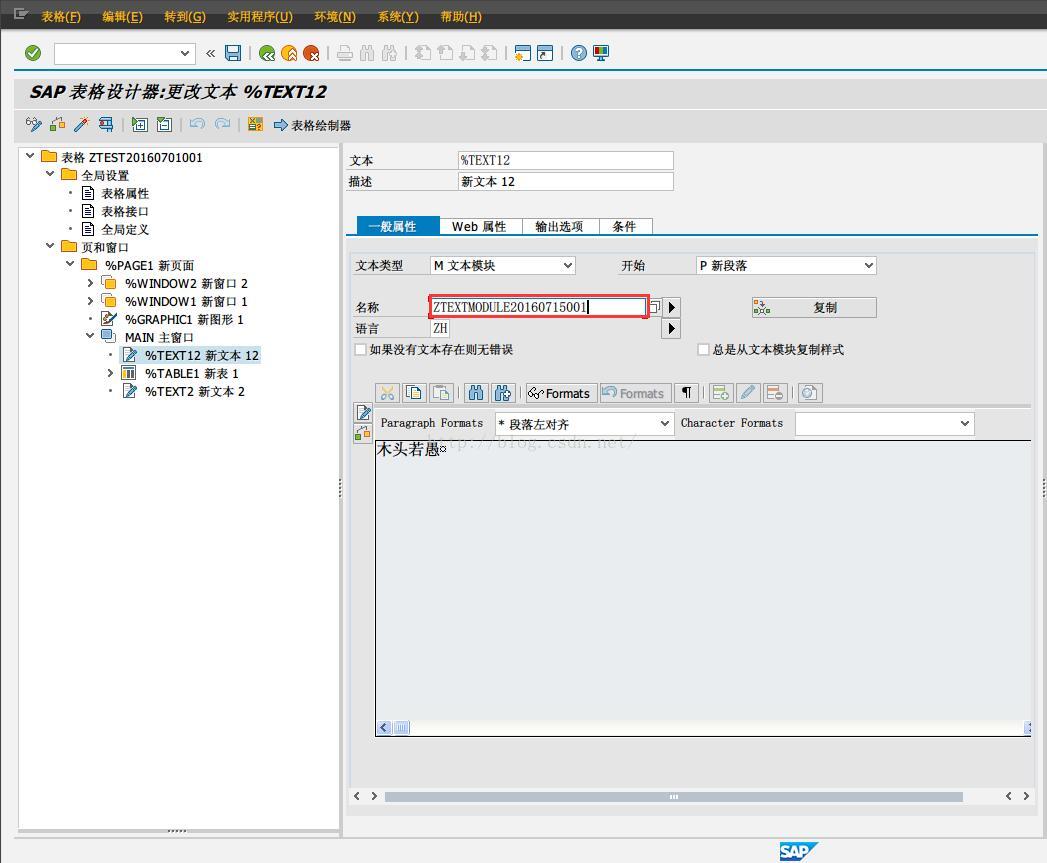Open the command field dropdown
Viewport: 1047px width, 863px height.
click(x=185, y=53)
